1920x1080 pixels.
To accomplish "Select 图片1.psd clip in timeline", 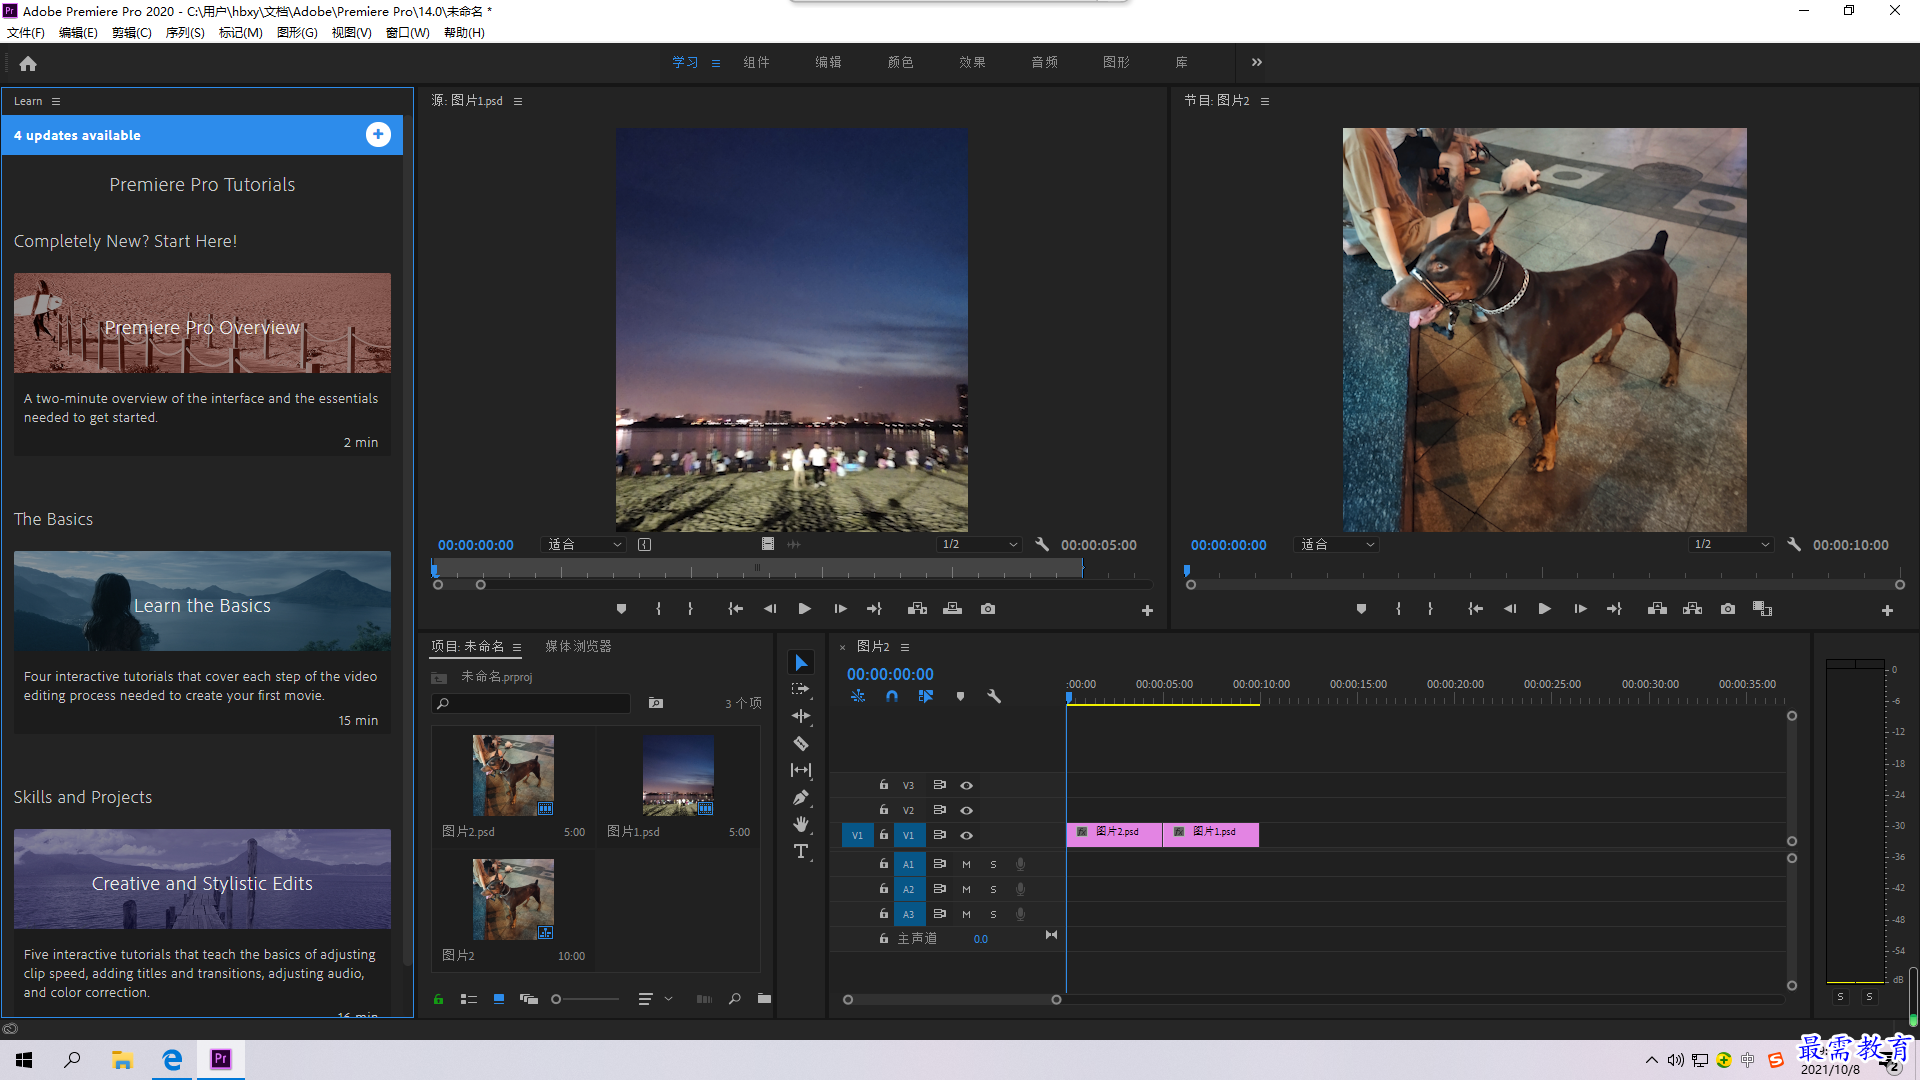I will pyautogui.click(x=1211, y=834).
